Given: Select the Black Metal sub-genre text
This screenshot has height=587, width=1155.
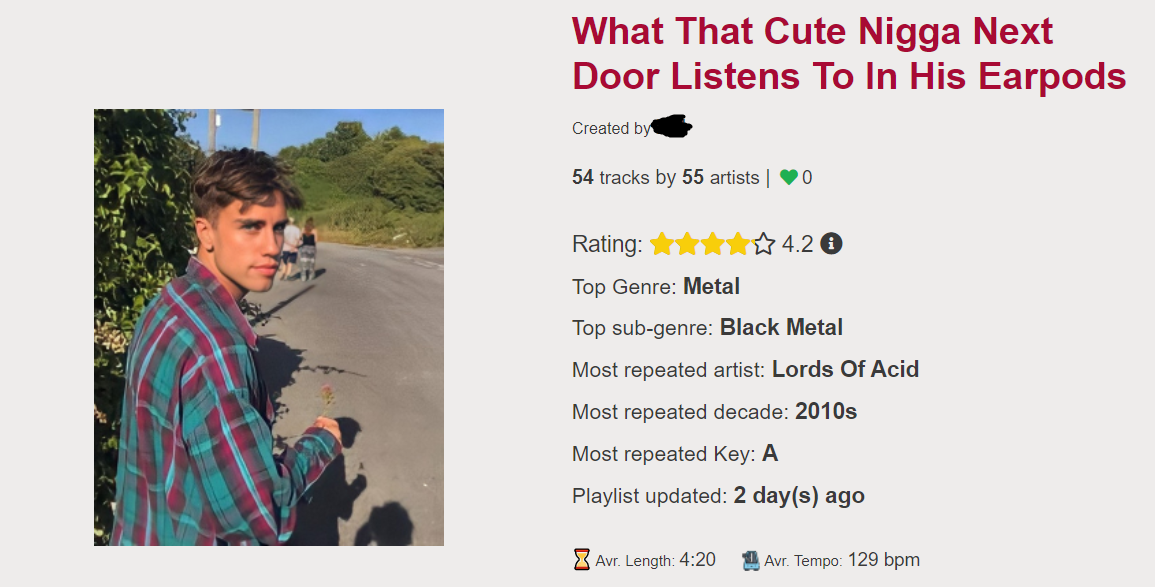Looking at the screenshot, I should (x=781, y=327).
